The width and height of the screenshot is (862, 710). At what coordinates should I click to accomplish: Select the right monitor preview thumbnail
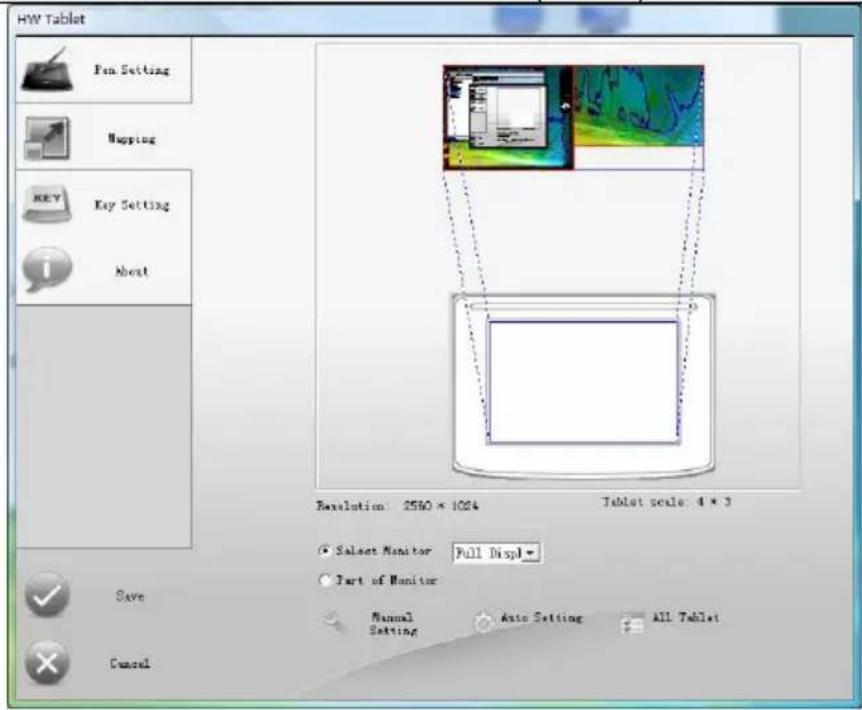click(x=639, y=106)
